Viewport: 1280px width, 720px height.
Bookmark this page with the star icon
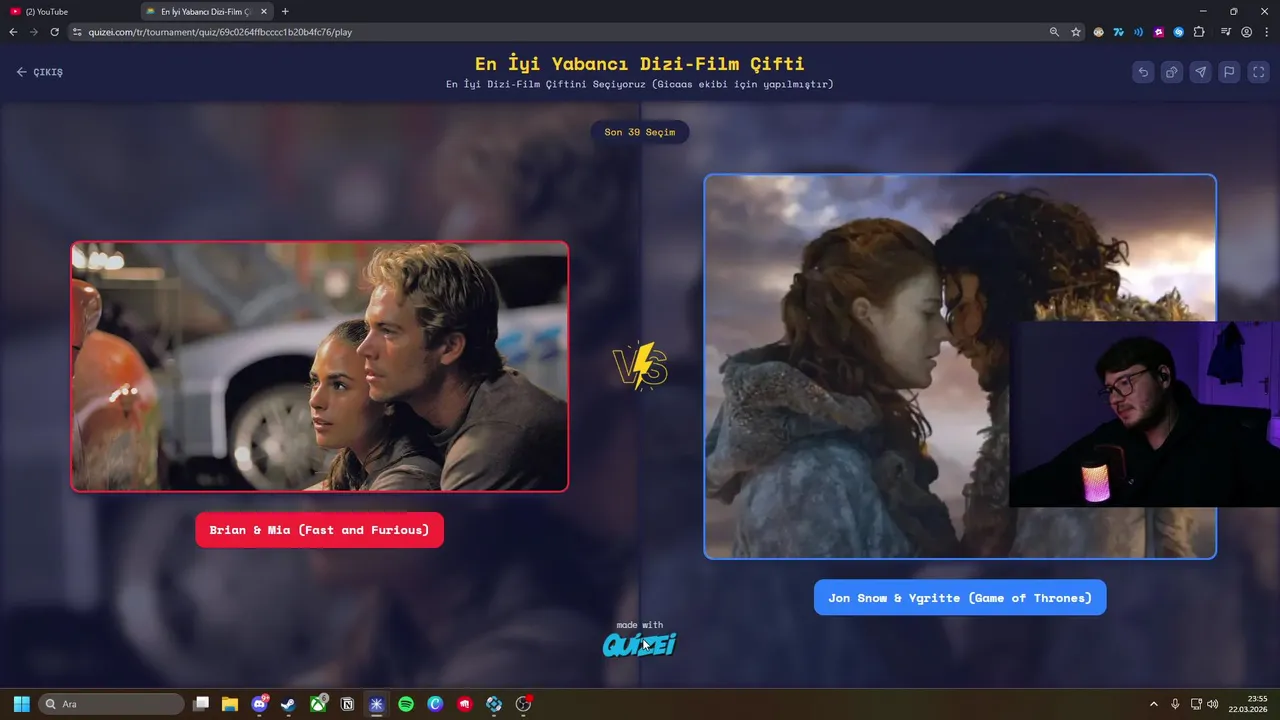(1076, 32)
